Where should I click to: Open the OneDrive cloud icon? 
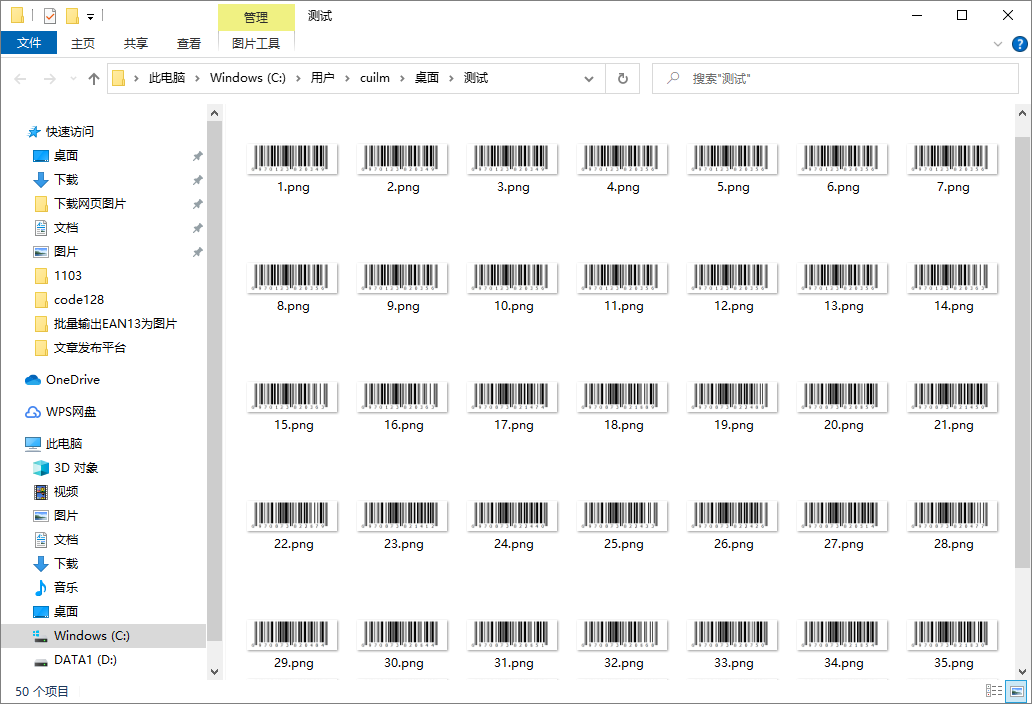click(x=33, y=380)
